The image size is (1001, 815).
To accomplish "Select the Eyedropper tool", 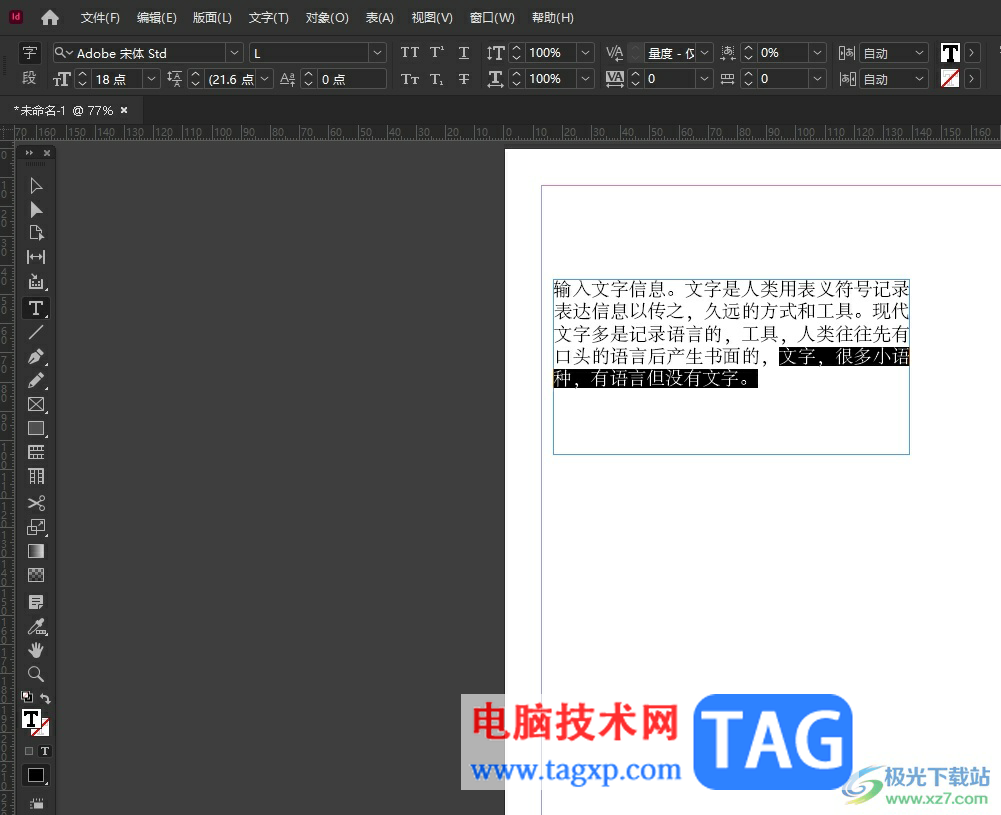I will pyautogui.click(x=36, y=627).
